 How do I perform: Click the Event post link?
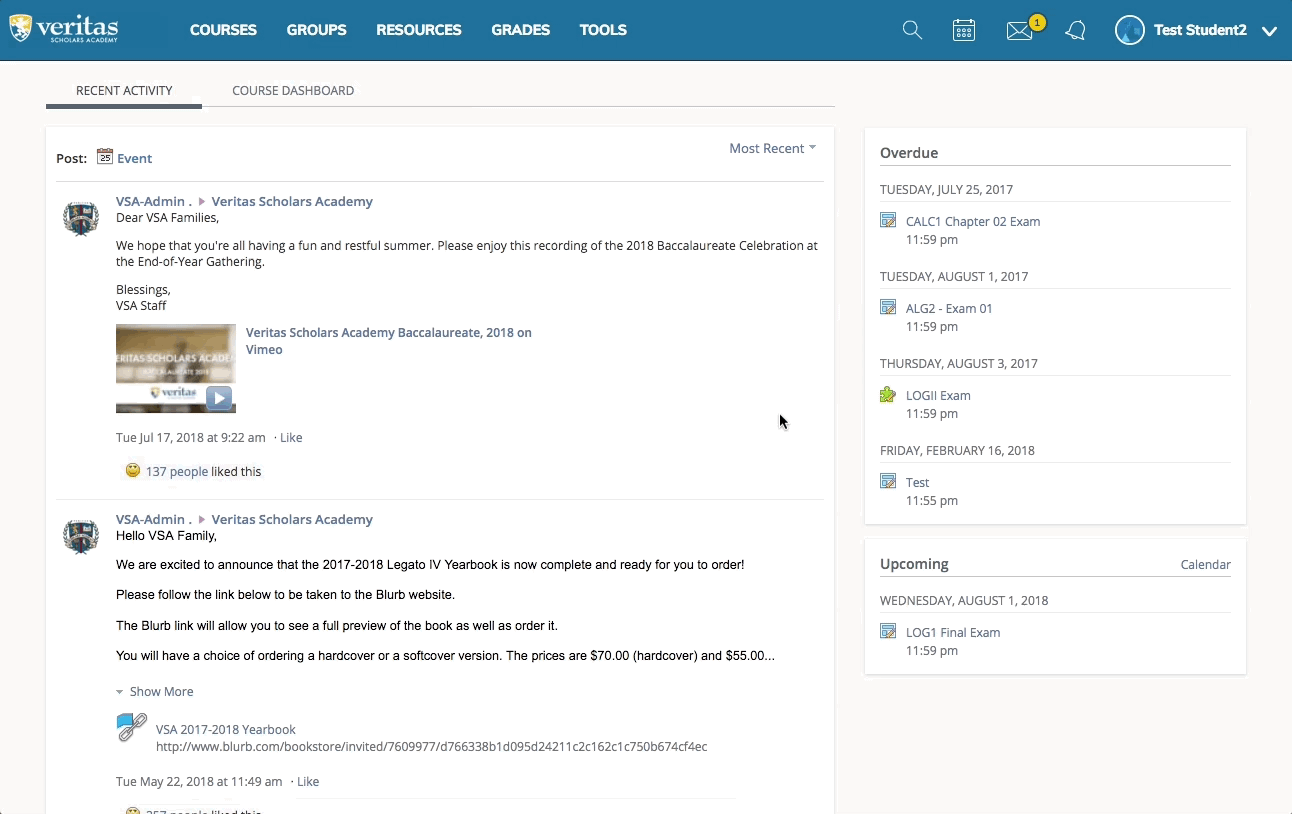(x=134, y=158)
